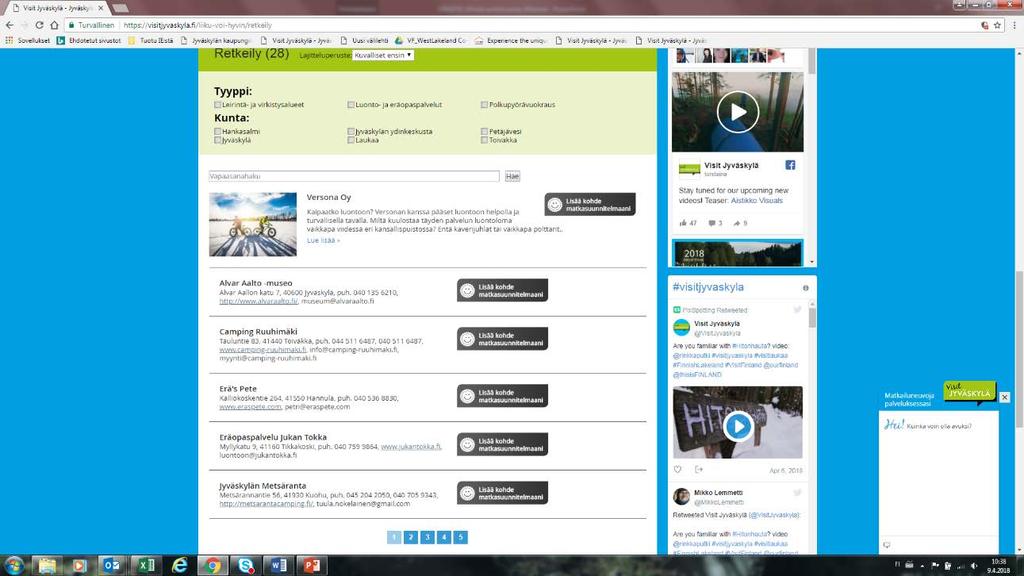Focus the Vapaasanahaku search field
This screenshot has width=1024, height=576.
click(x=354, y=176)
